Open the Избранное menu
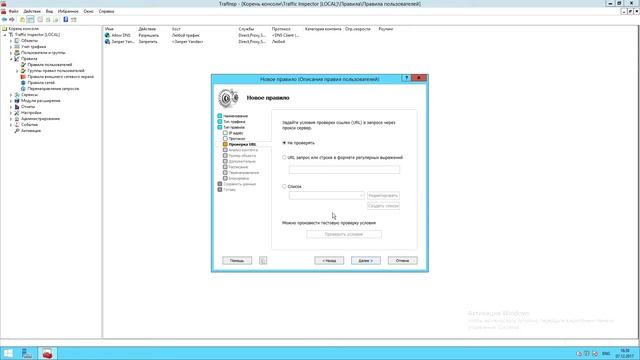This screenshot has width=640, height=360. [x=68, y=11]
